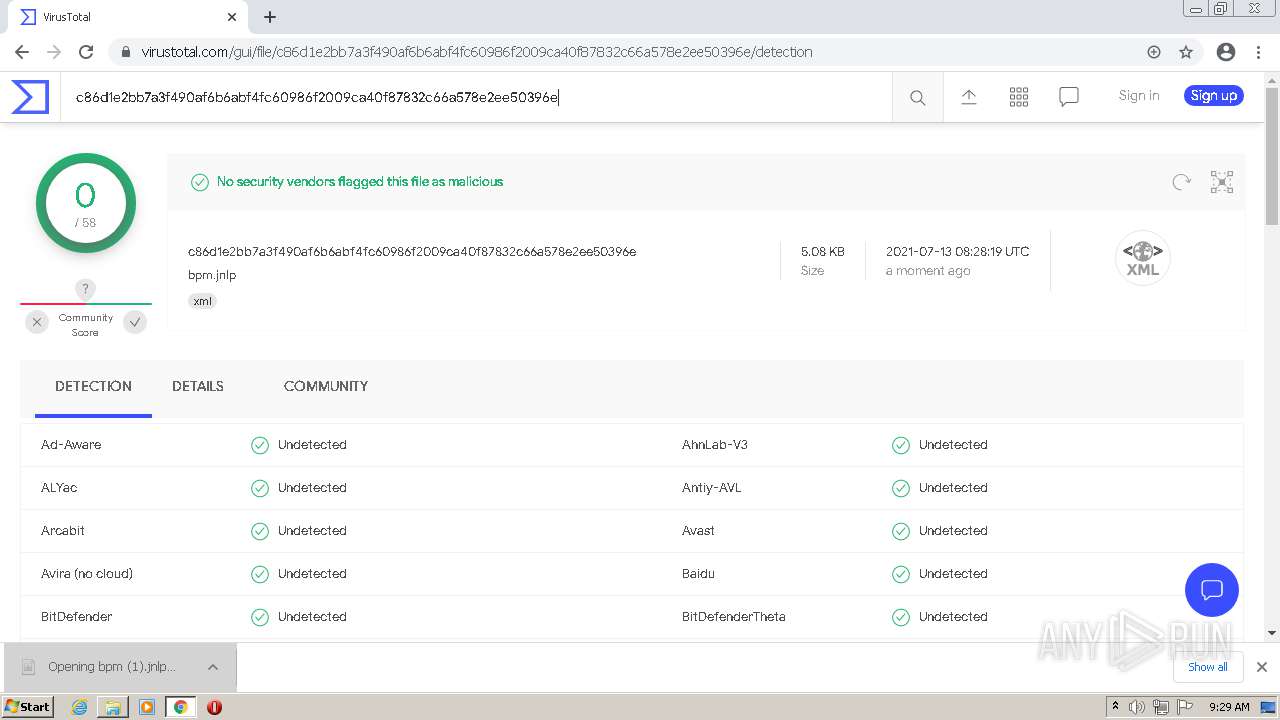Click the search magnifier icon
The height and width of the screenshot is (720, 1280).
(x=917, y=97)
